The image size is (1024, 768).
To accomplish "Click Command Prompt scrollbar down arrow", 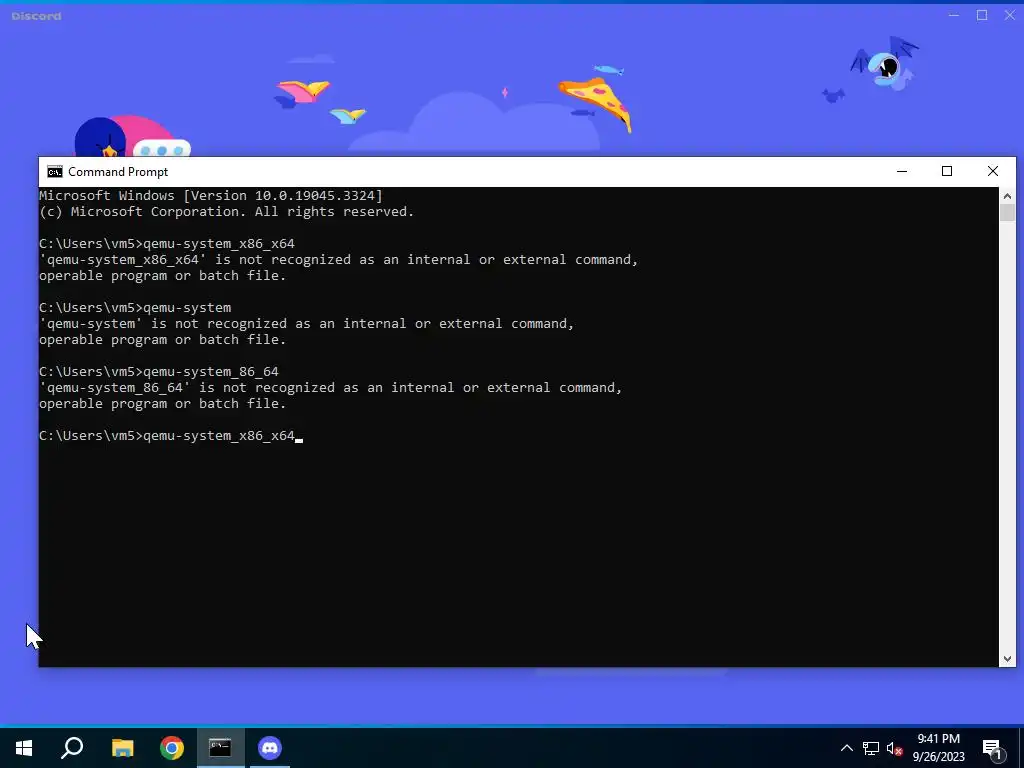I will point(1007,659).
